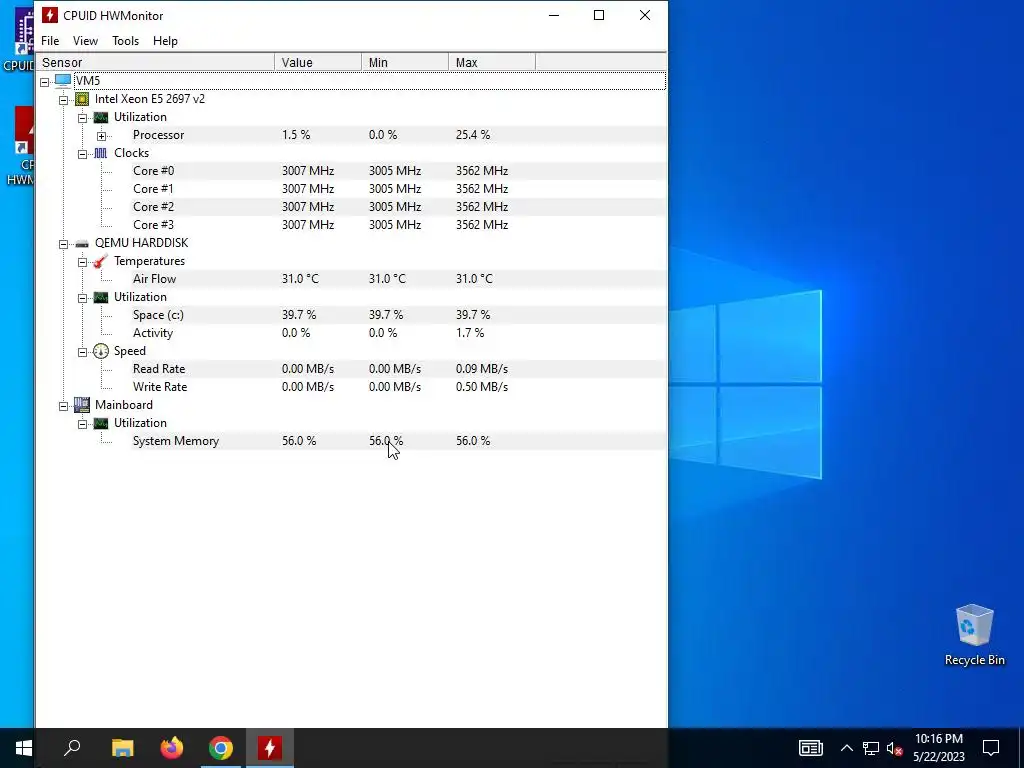Collapse the CPU Utilization group
The height and width of the screenshot is (768, 1024).
click(x=82, y=118)
